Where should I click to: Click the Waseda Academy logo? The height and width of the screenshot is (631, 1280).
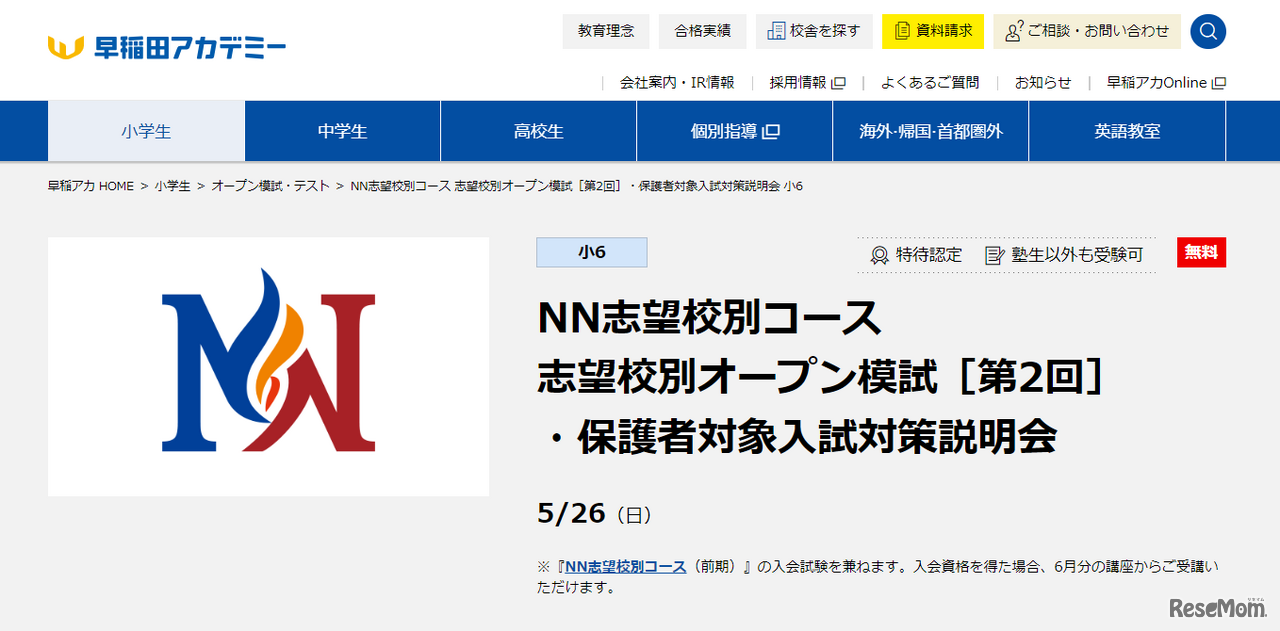click(x=167, y=46)
